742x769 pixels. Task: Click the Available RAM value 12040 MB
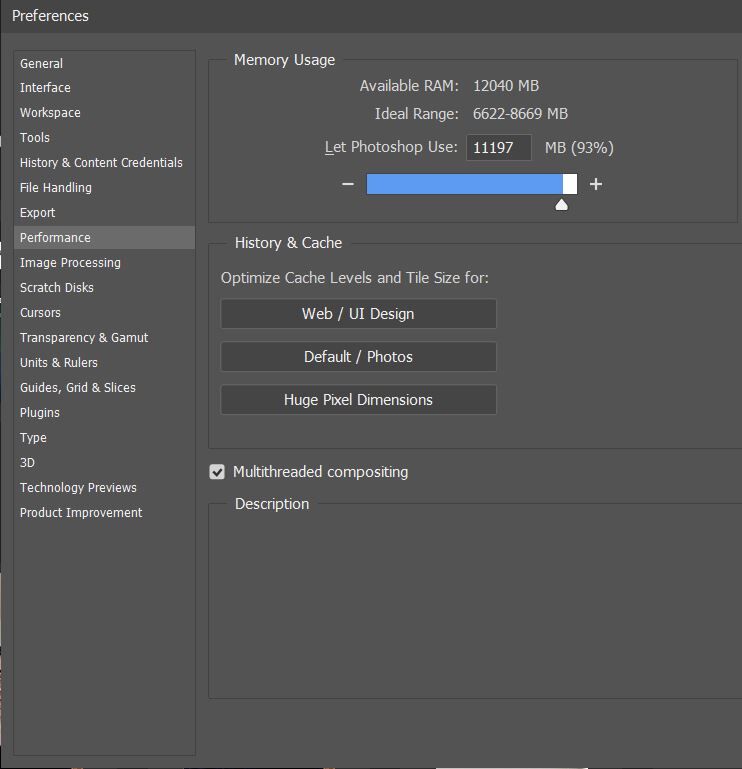tap(506, 86)
